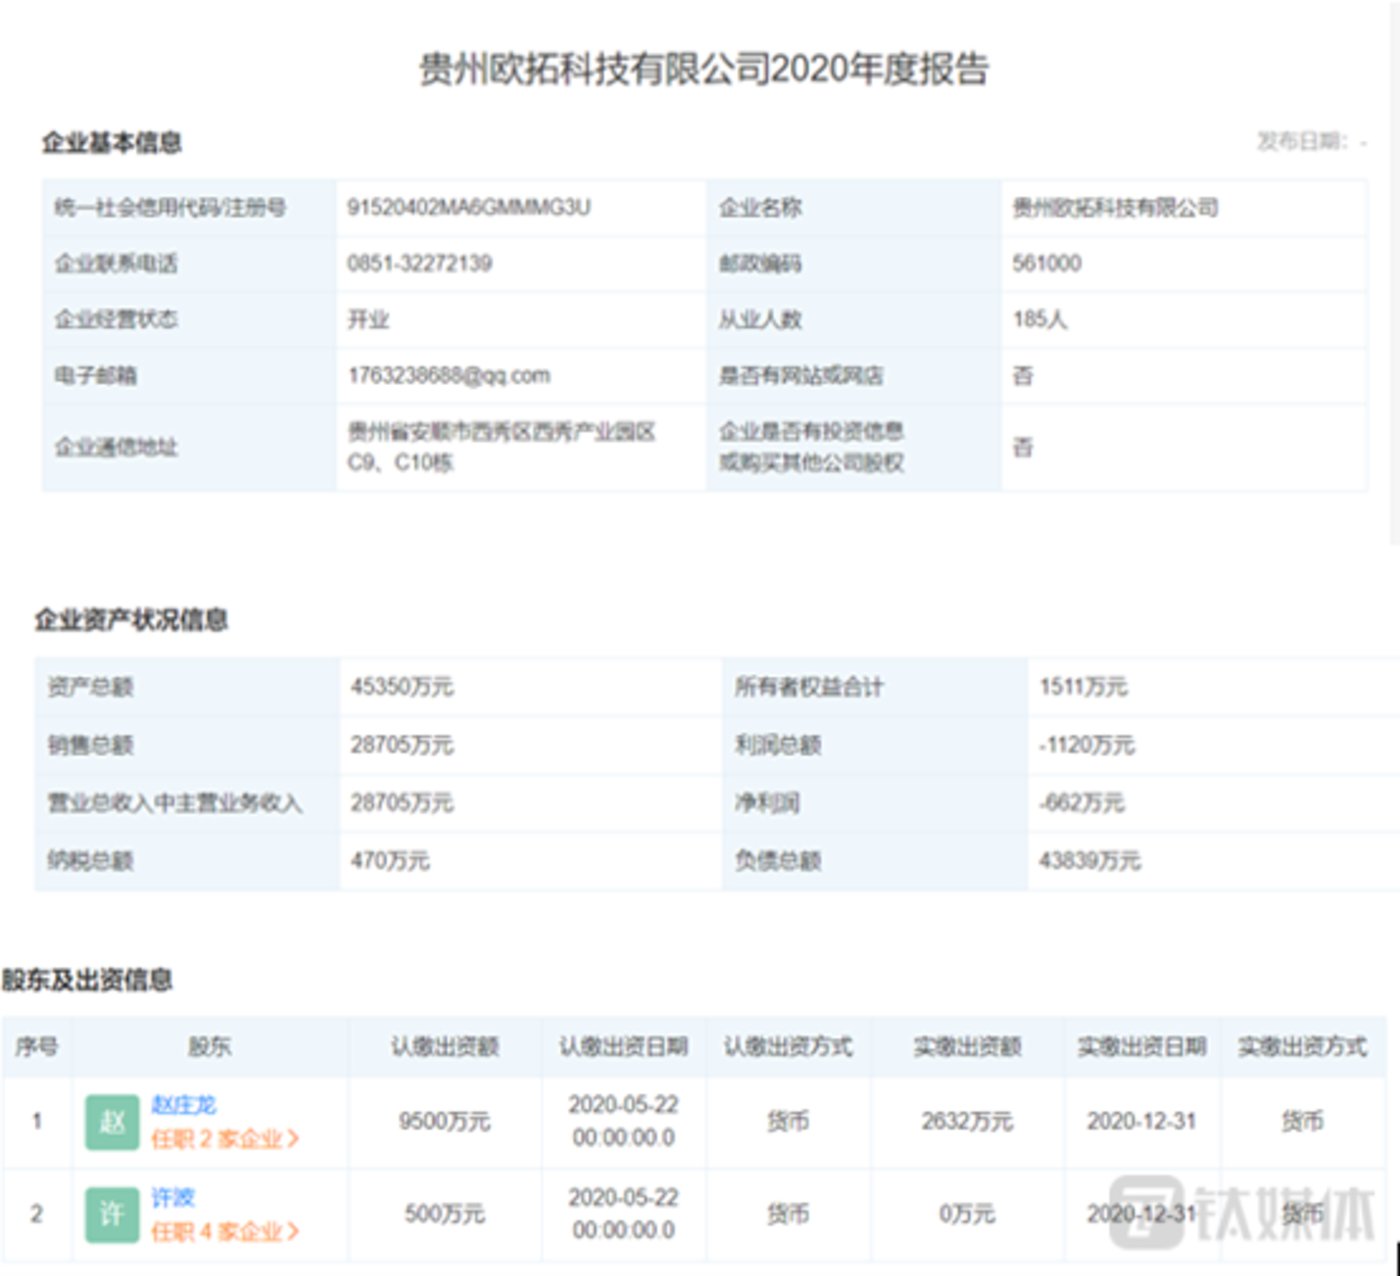Open shareholder 许波's profile link
Viewport: 1400px width, 1276px height.
[x=173, y=1197]
